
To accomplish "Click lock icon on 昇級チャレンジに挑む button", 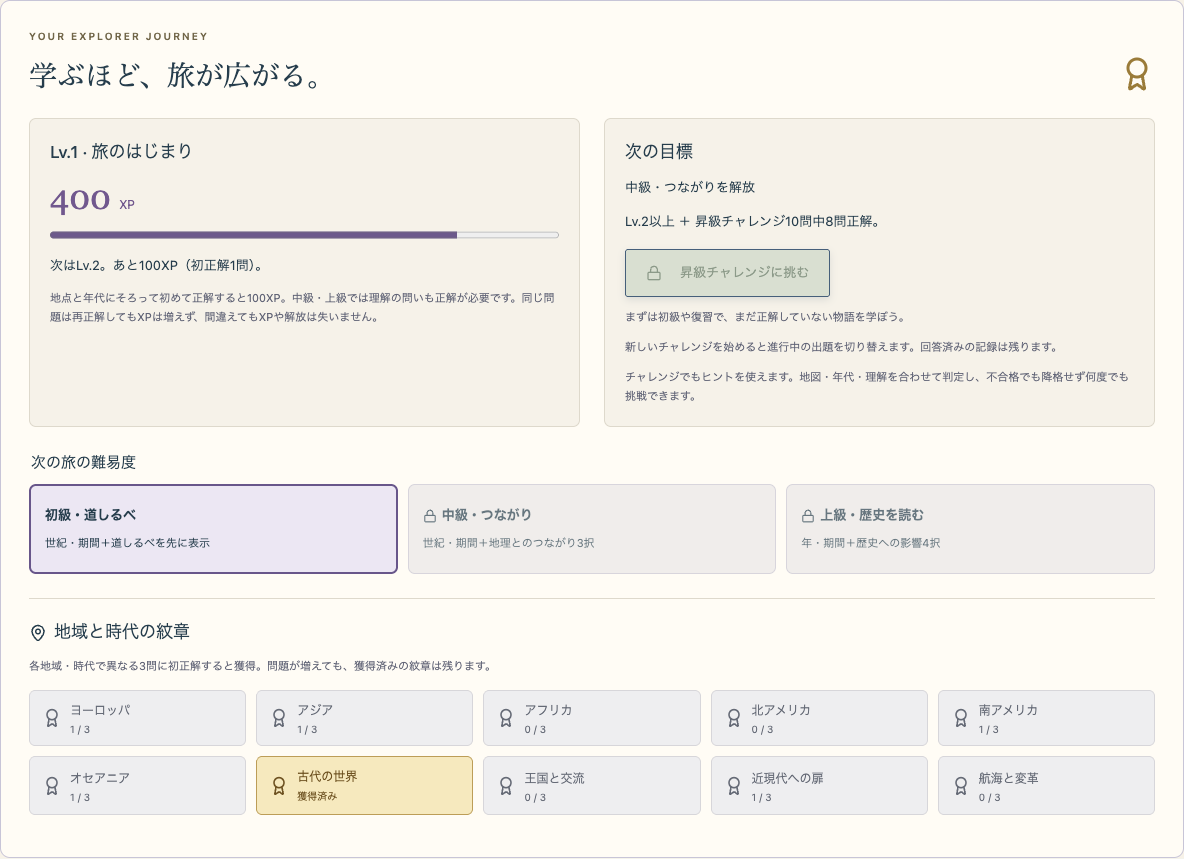I will [x=654, y=273].
